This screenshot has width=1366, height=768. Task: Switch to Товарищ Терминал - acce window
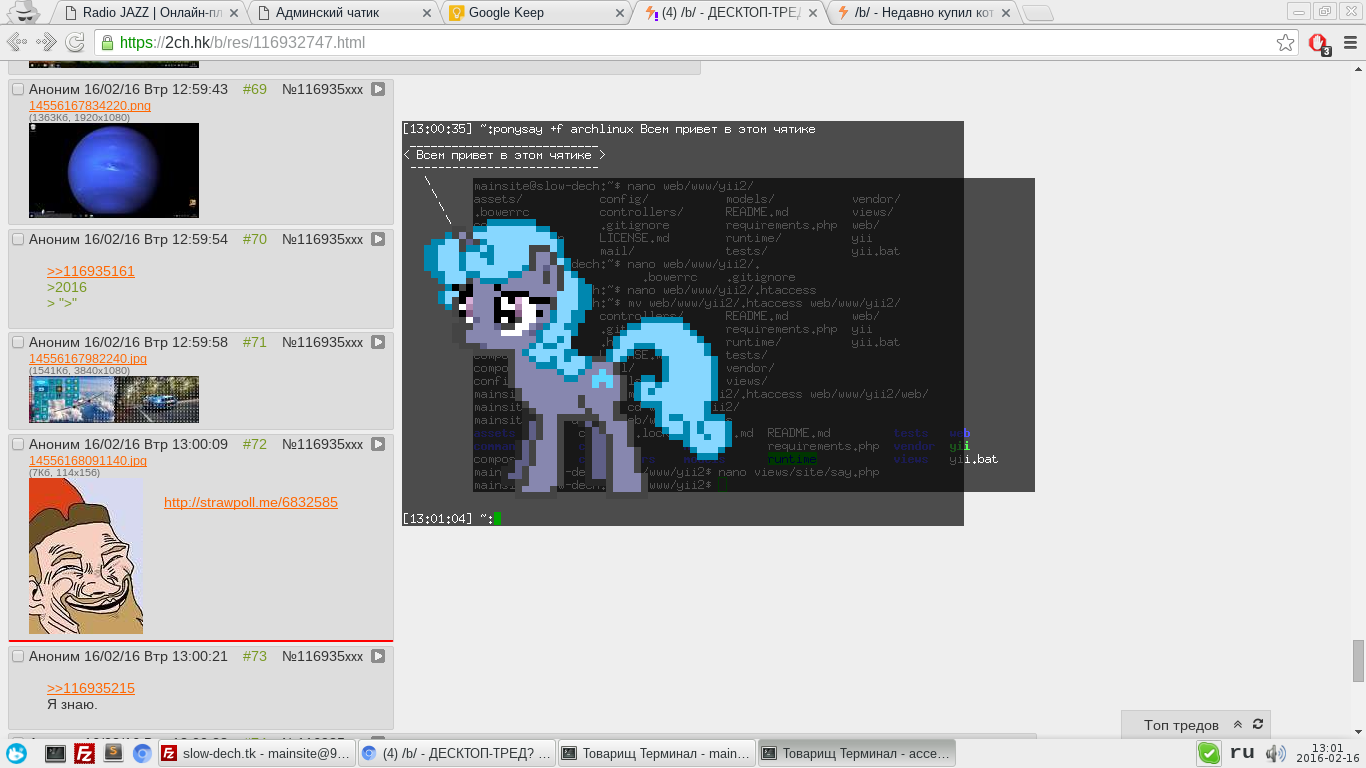(x=856, y=753)
